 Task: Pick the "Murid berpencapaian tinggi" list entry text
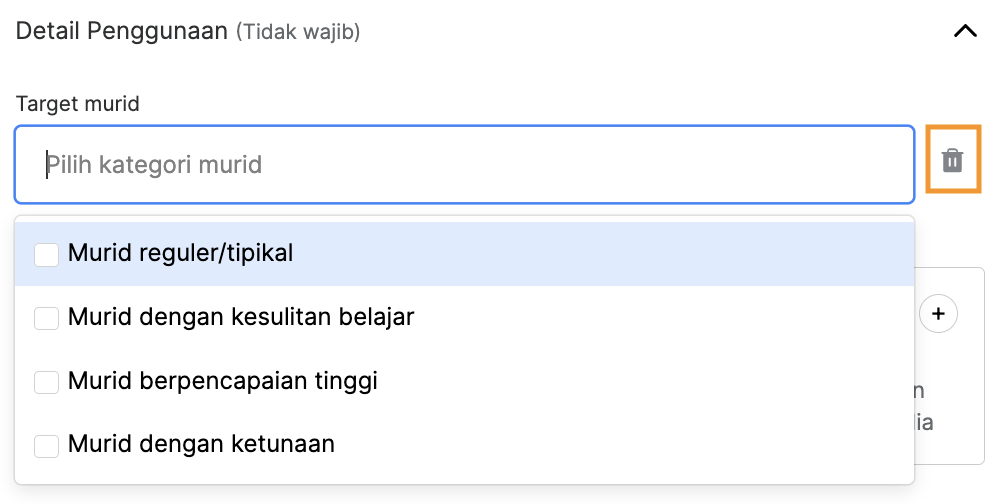tap(223, 381)
